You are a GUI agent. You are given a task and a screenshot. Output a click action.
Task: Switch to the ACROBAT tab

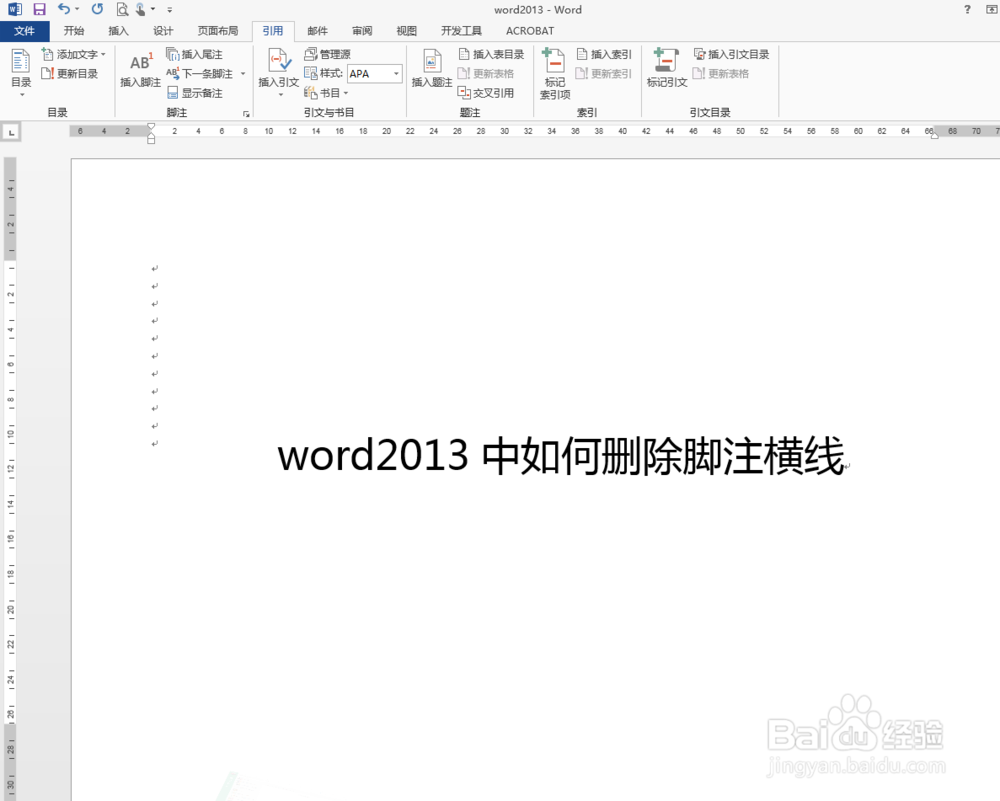pos(530,31)
